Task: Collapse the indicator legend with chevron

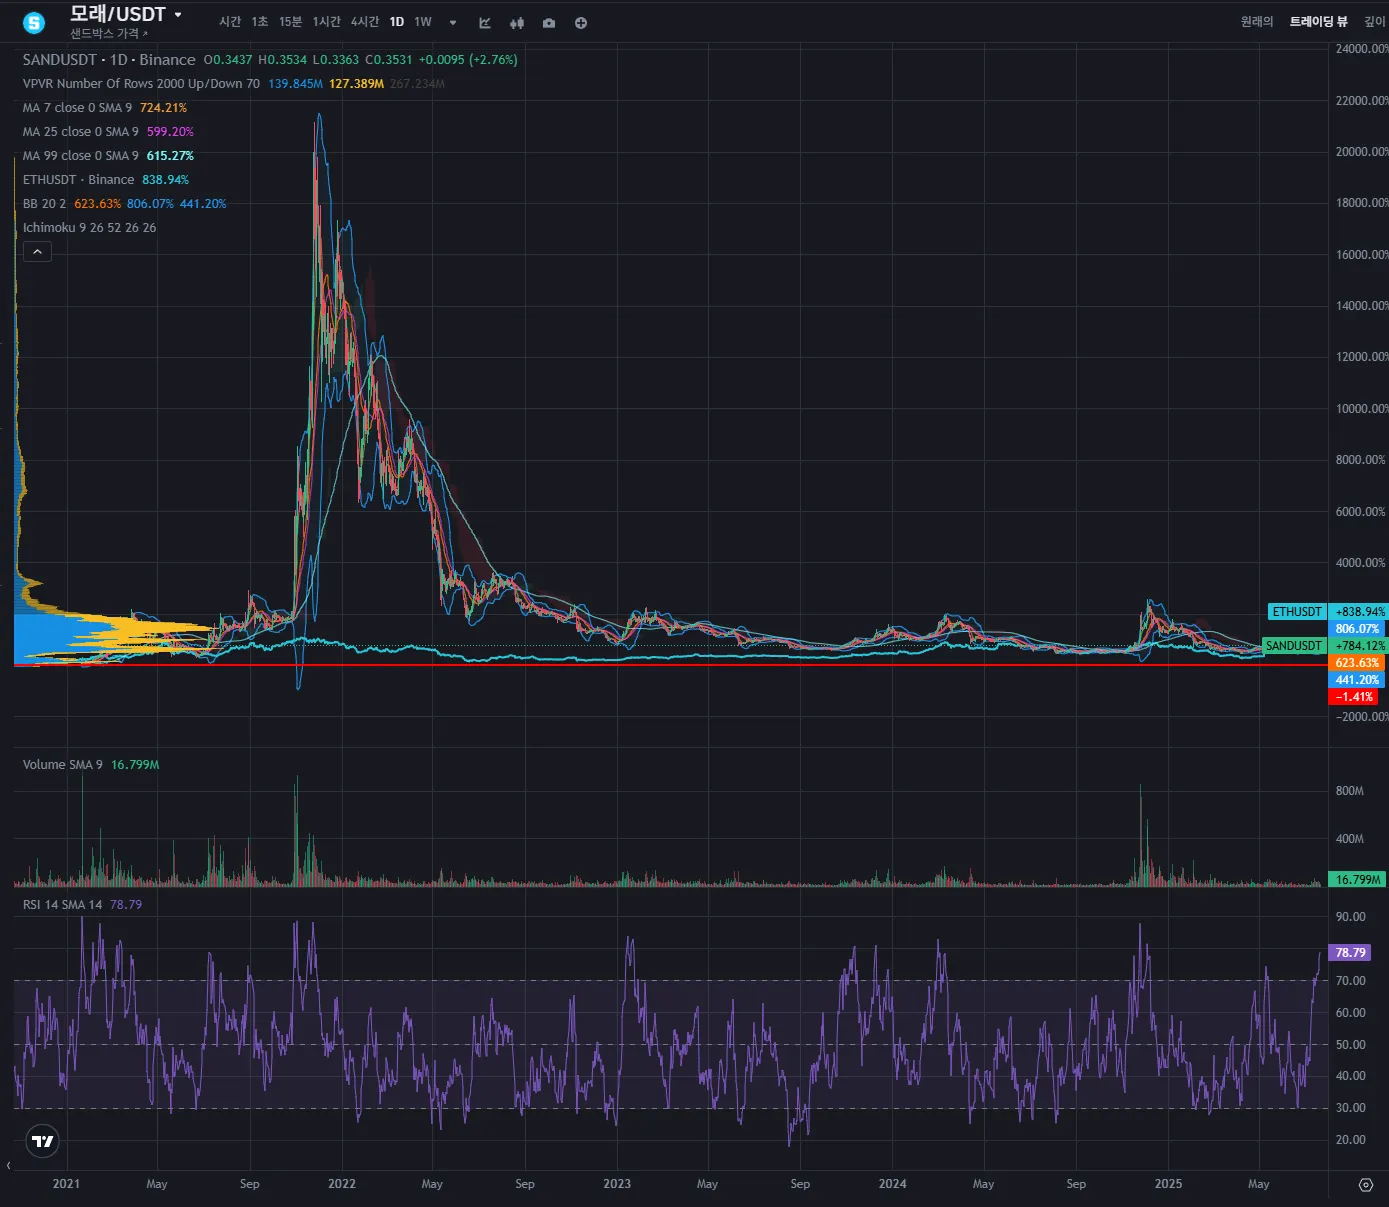Action: 37,252
